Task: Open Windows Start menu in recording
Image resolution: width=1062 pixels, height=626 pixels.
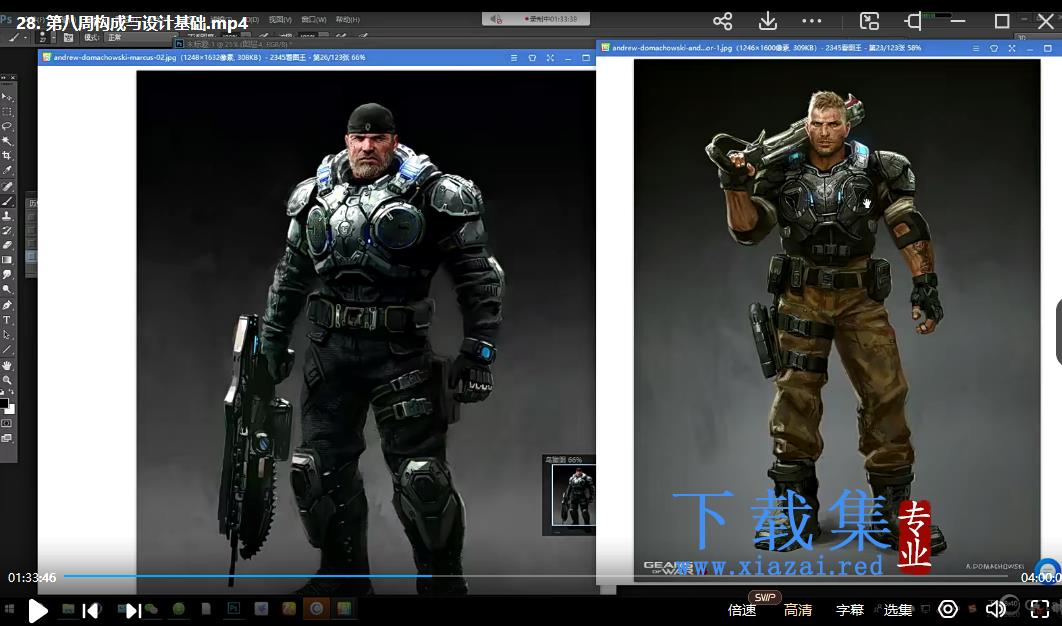Action: pos(9,609)
